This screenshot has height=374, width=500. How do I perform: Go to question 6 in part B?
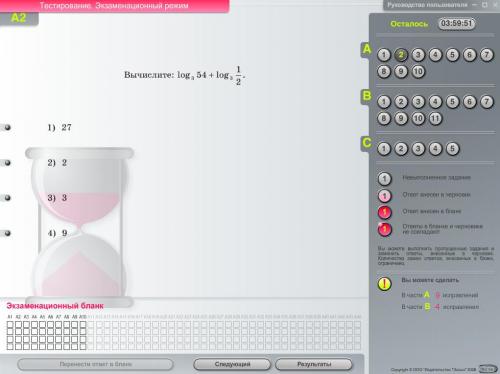click(469, 102)
